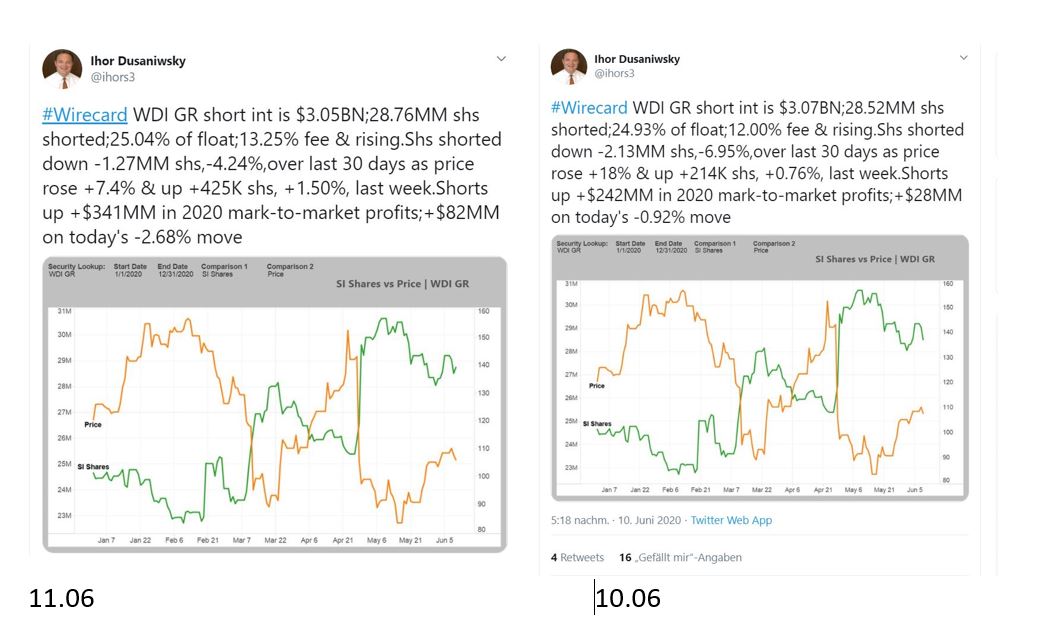The image size is (1037, 635).
Task: Open the more-options chevron on the 25.04% float tweet
Action: pos(501,59)
